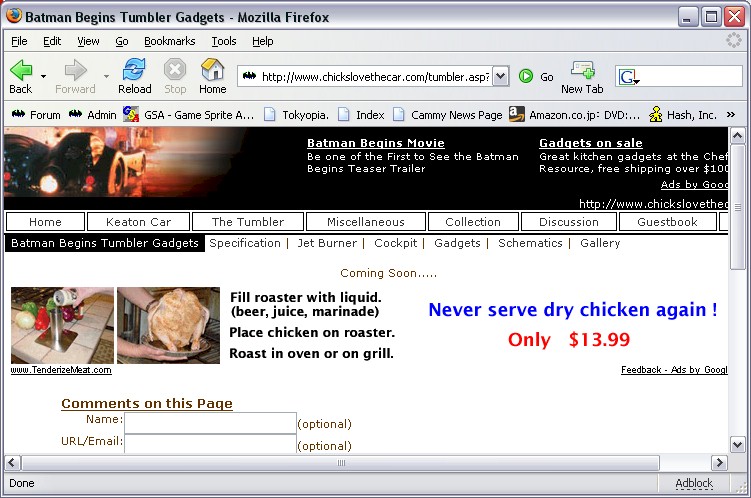Open the Forward history dropdown arrow
Screen dimensions: 751x498
[106, 76]
